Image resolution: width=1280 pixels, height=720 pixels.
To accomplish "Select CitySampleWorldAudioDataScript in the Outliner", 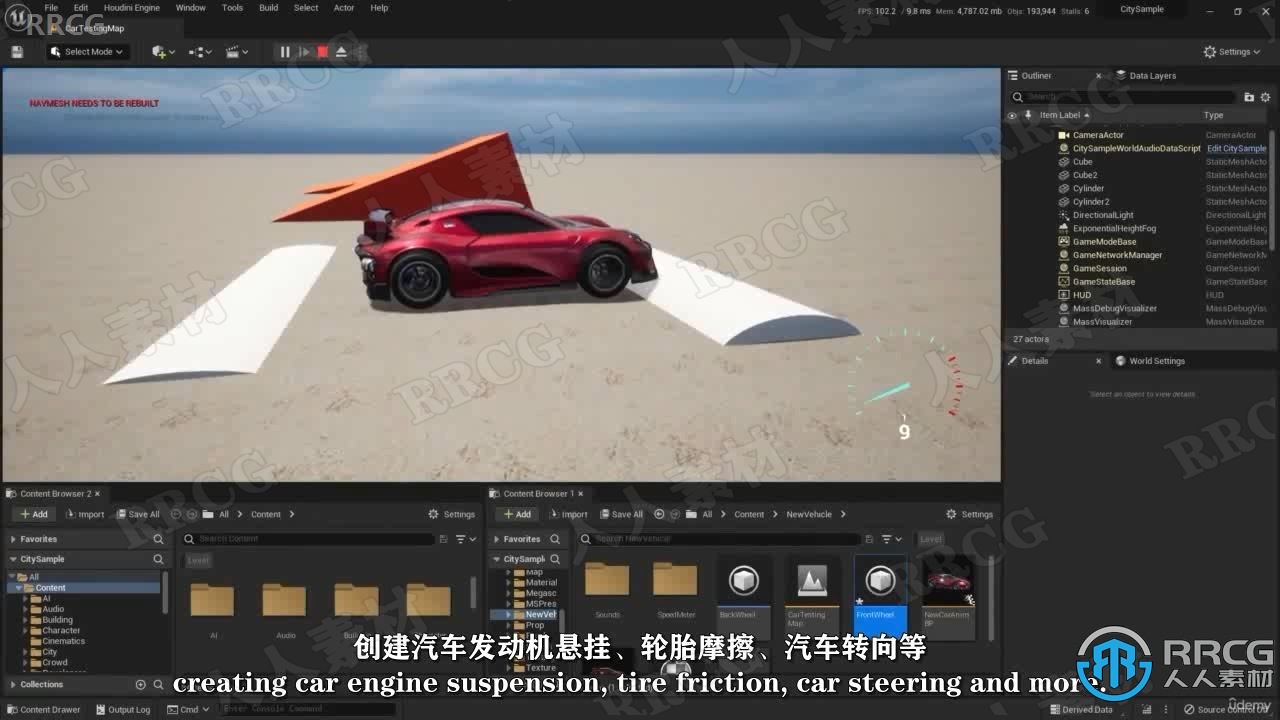I will point(1136,148).
